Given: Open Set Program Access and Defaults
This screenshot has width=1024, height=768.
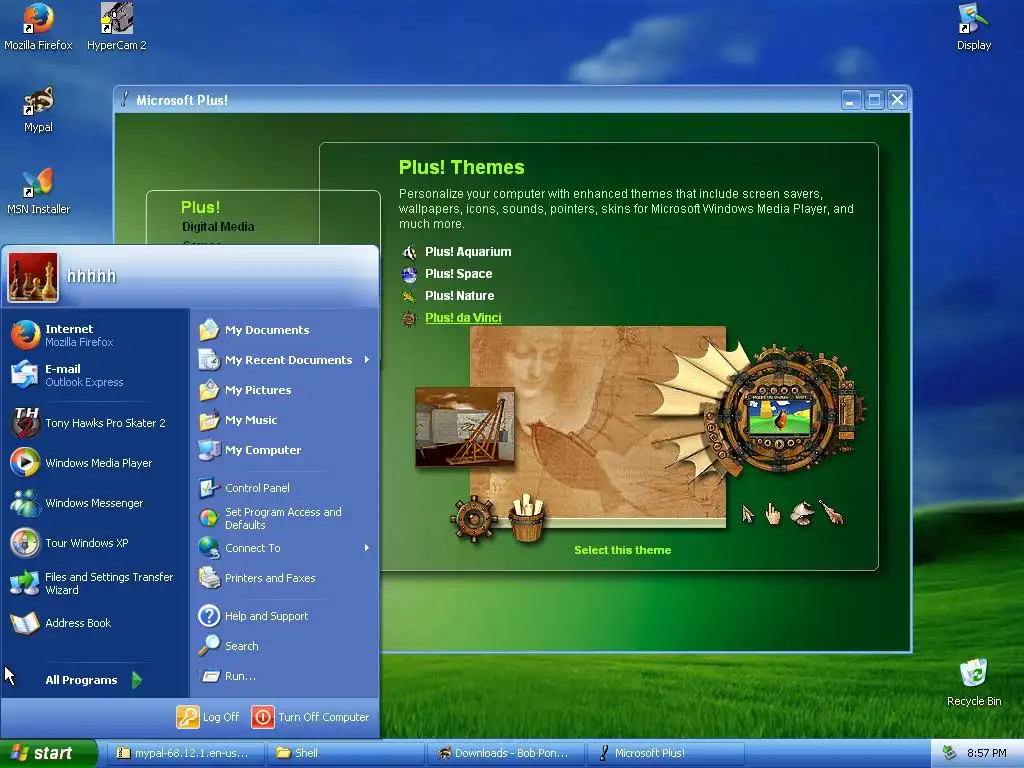Looking at the screenshot, I should (x=284, y=518).
